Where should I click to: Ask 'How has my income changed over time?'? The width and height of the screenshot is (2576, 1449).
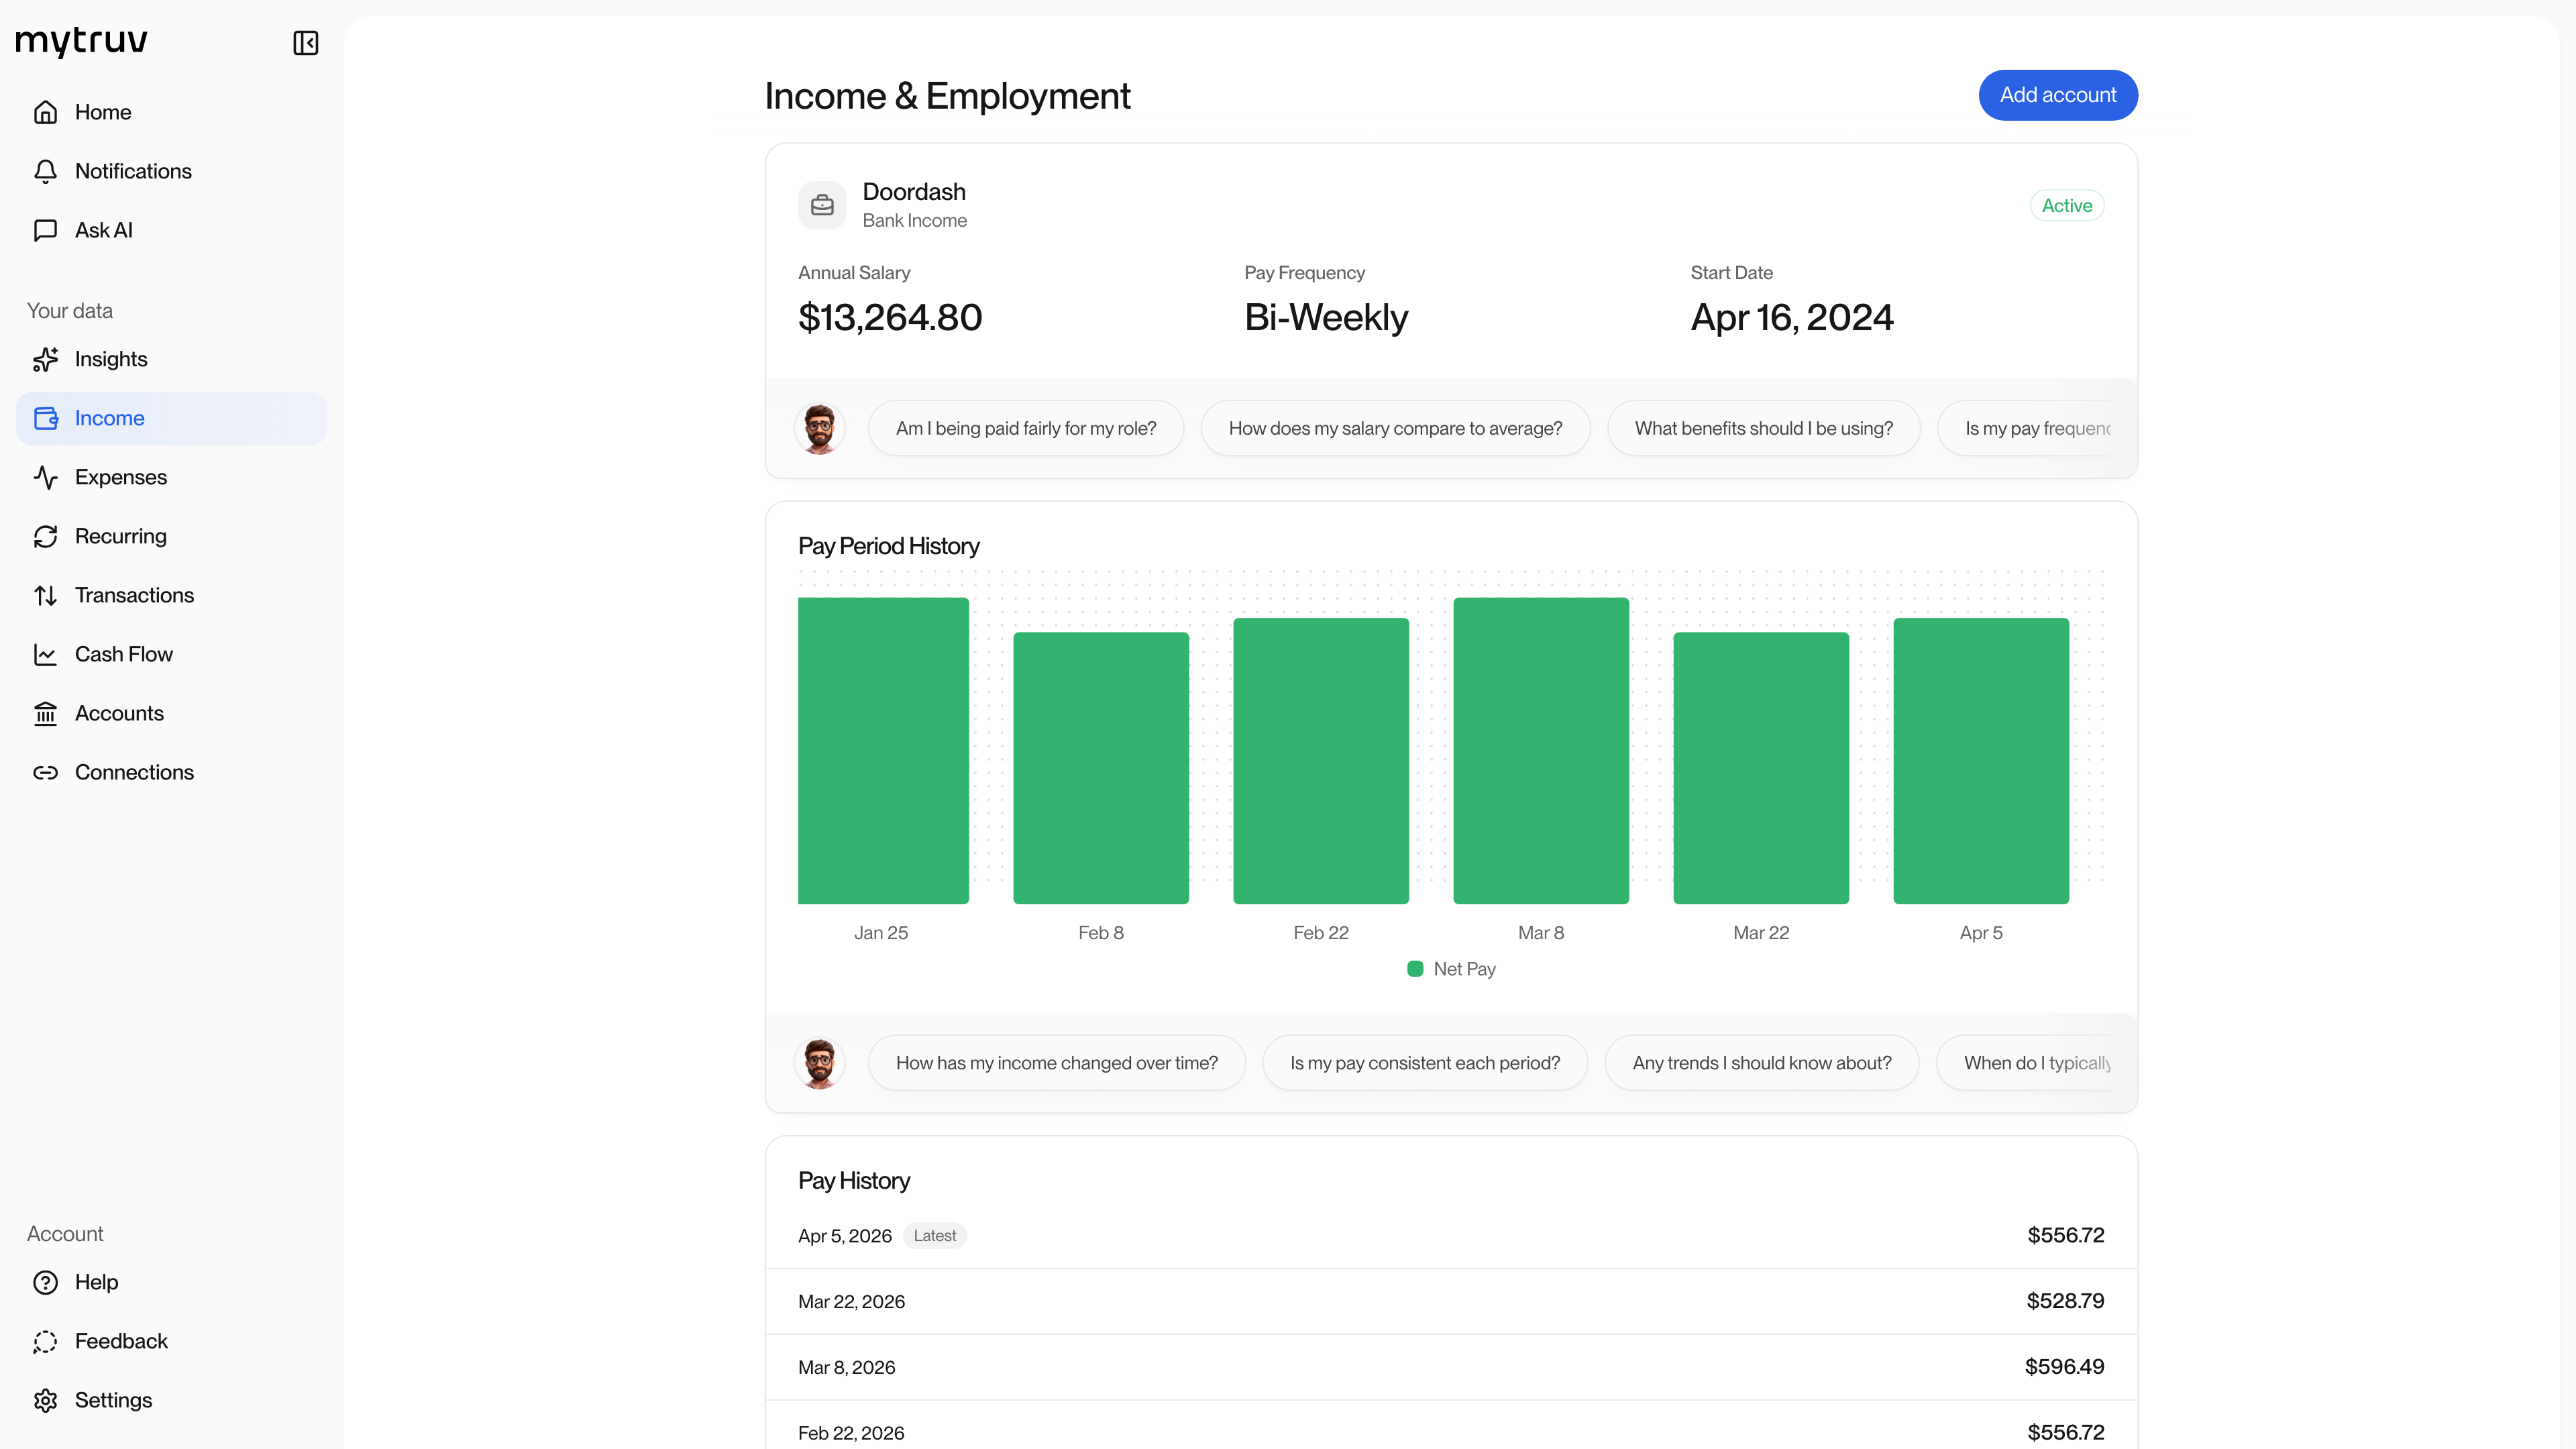tap(1057, 1063)
